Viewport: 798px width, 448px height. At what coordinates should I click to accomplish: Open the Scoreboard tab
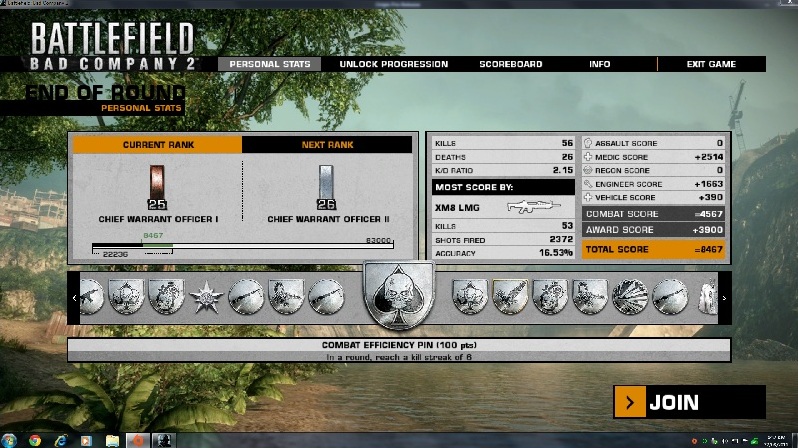point(510,64)
